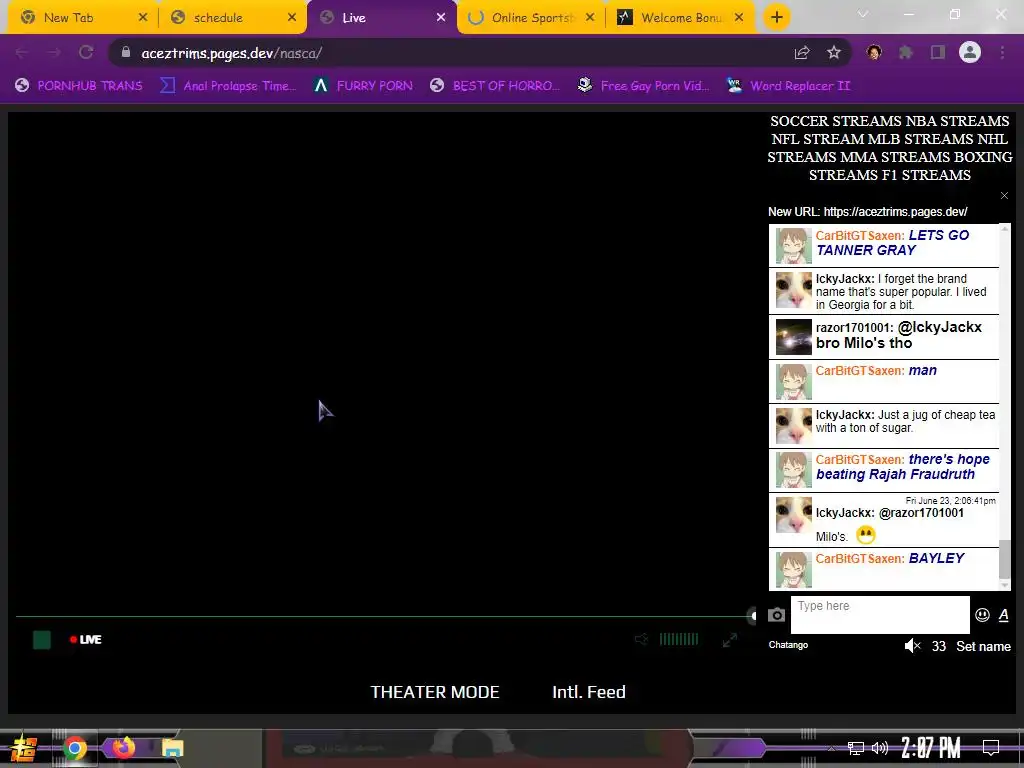Open the BEST OF HORRO... bookmark
The width and height of the screenshot is (1024, 768).
[x=494, y=86]
